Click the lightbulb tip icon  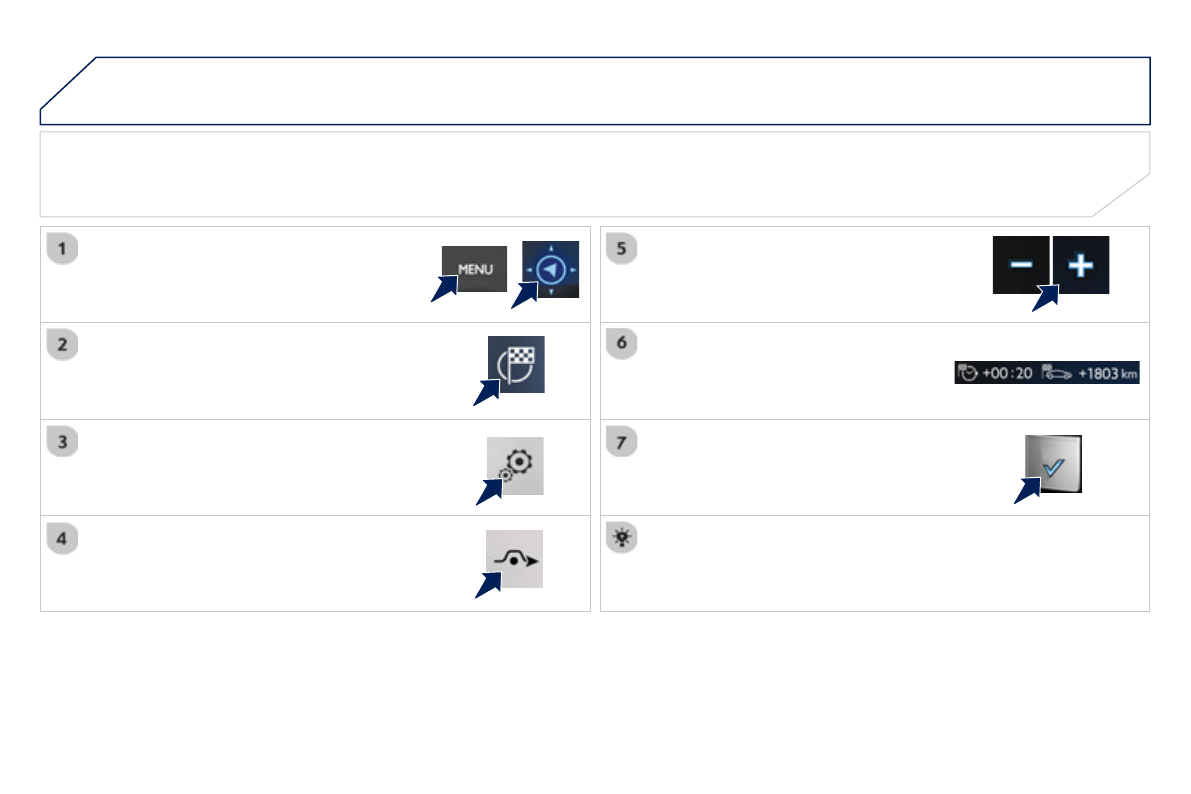pyautogui.click(x=622, y=538)
